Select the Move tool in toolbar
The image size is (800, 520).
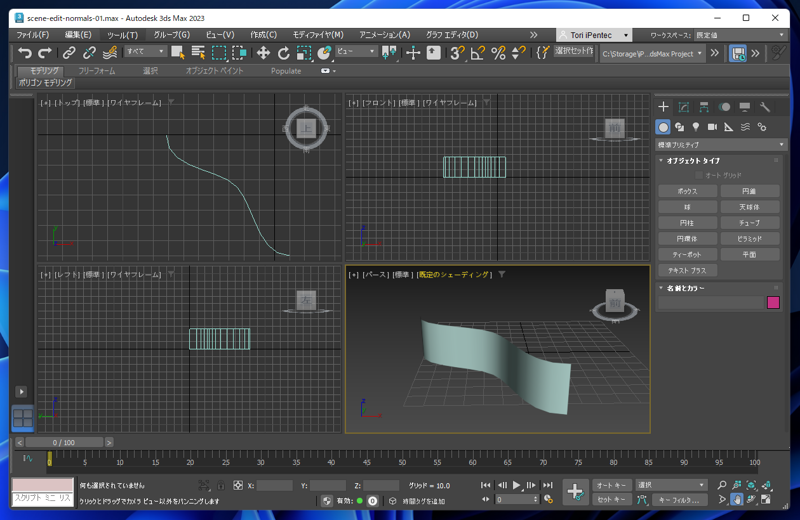tap(263, 53)
